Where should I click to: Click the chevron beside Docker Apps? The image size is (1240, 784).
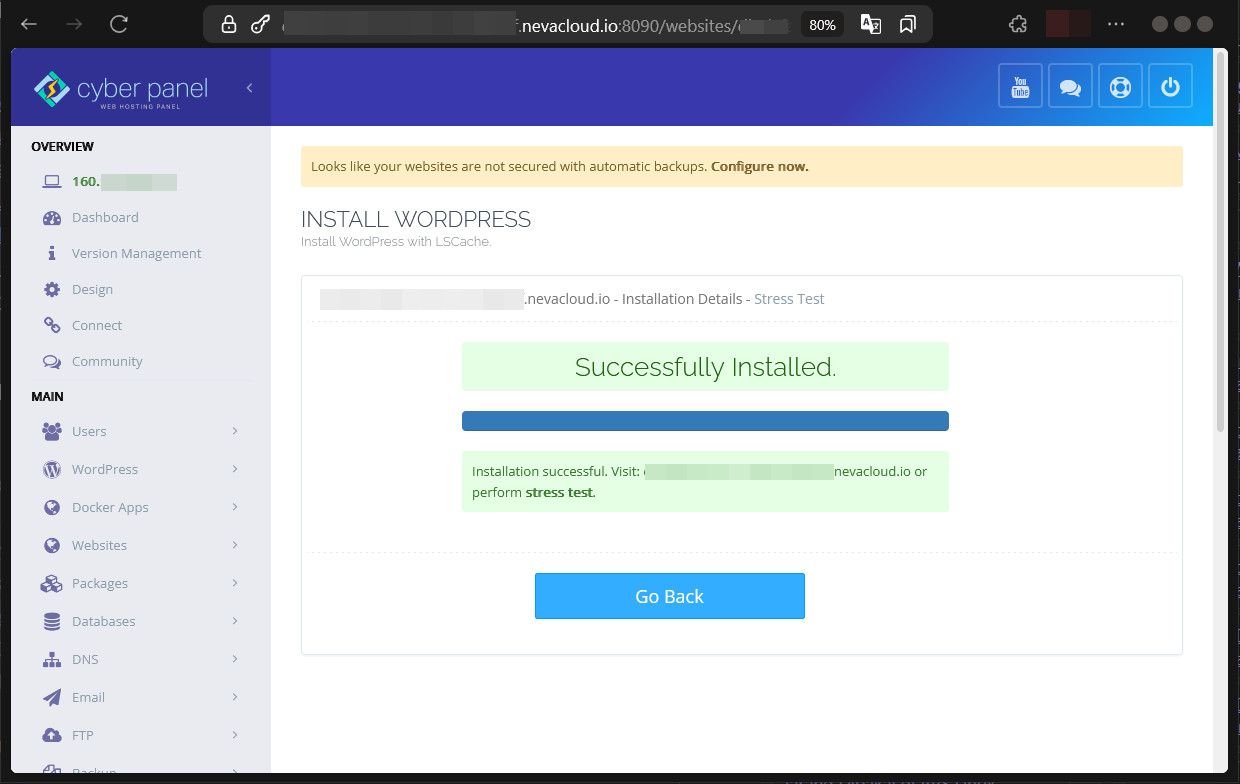(x=235, y=507)
